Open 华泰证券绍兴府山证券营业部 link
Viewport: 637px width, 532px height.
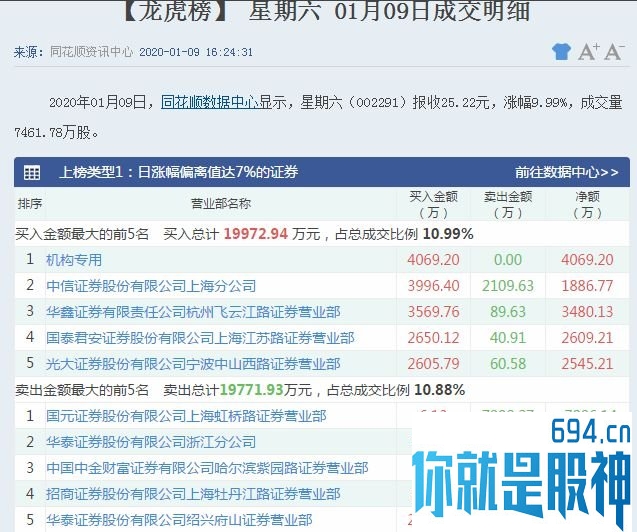pyautogui.click(x=179, y=520)
